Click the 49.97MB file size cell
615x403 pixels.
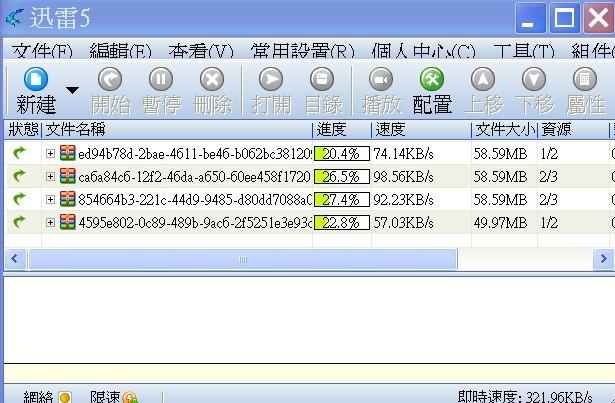click(x=500, y=223)
